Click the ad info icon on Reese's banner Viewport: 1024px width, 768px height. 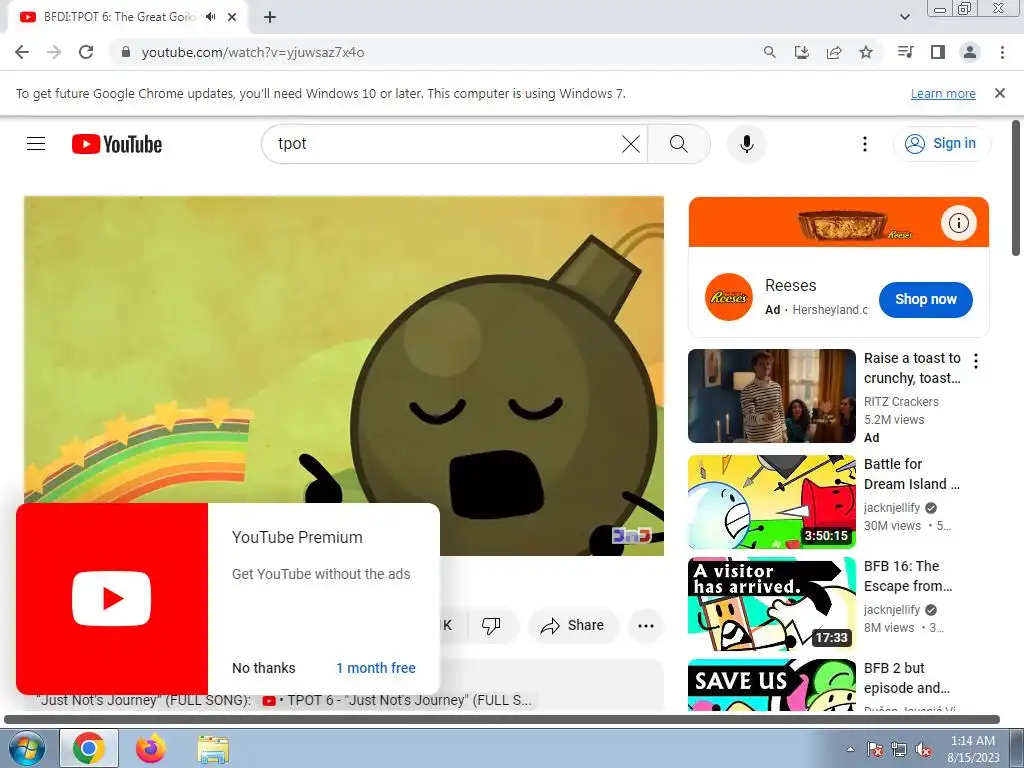click(x=959, y=223)
